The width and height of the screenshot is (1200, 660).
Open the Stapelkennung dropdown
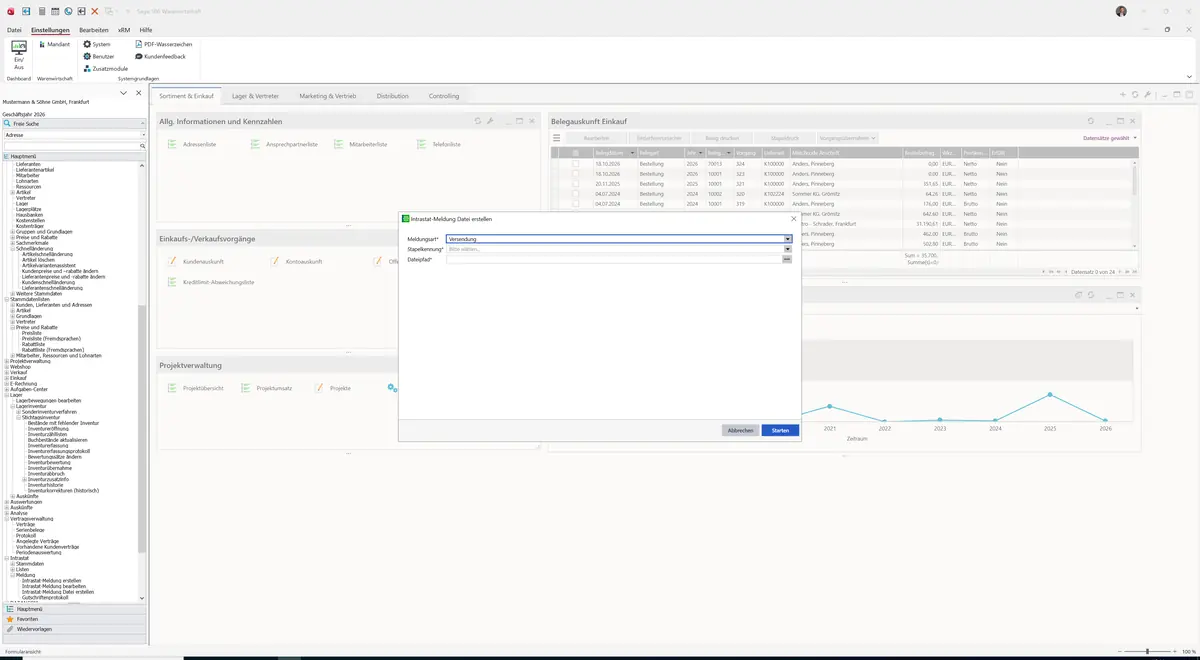coord(788,249)
